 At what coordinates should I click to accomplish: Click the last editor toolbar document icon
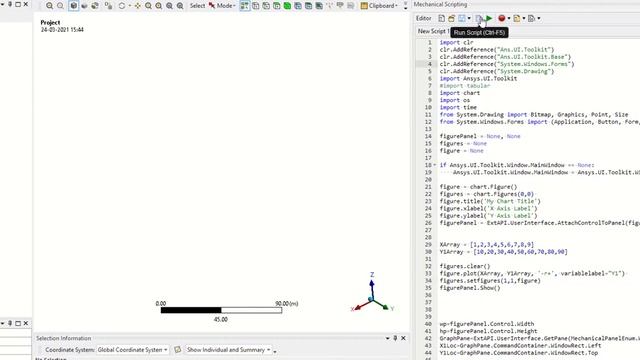[531, 18]
